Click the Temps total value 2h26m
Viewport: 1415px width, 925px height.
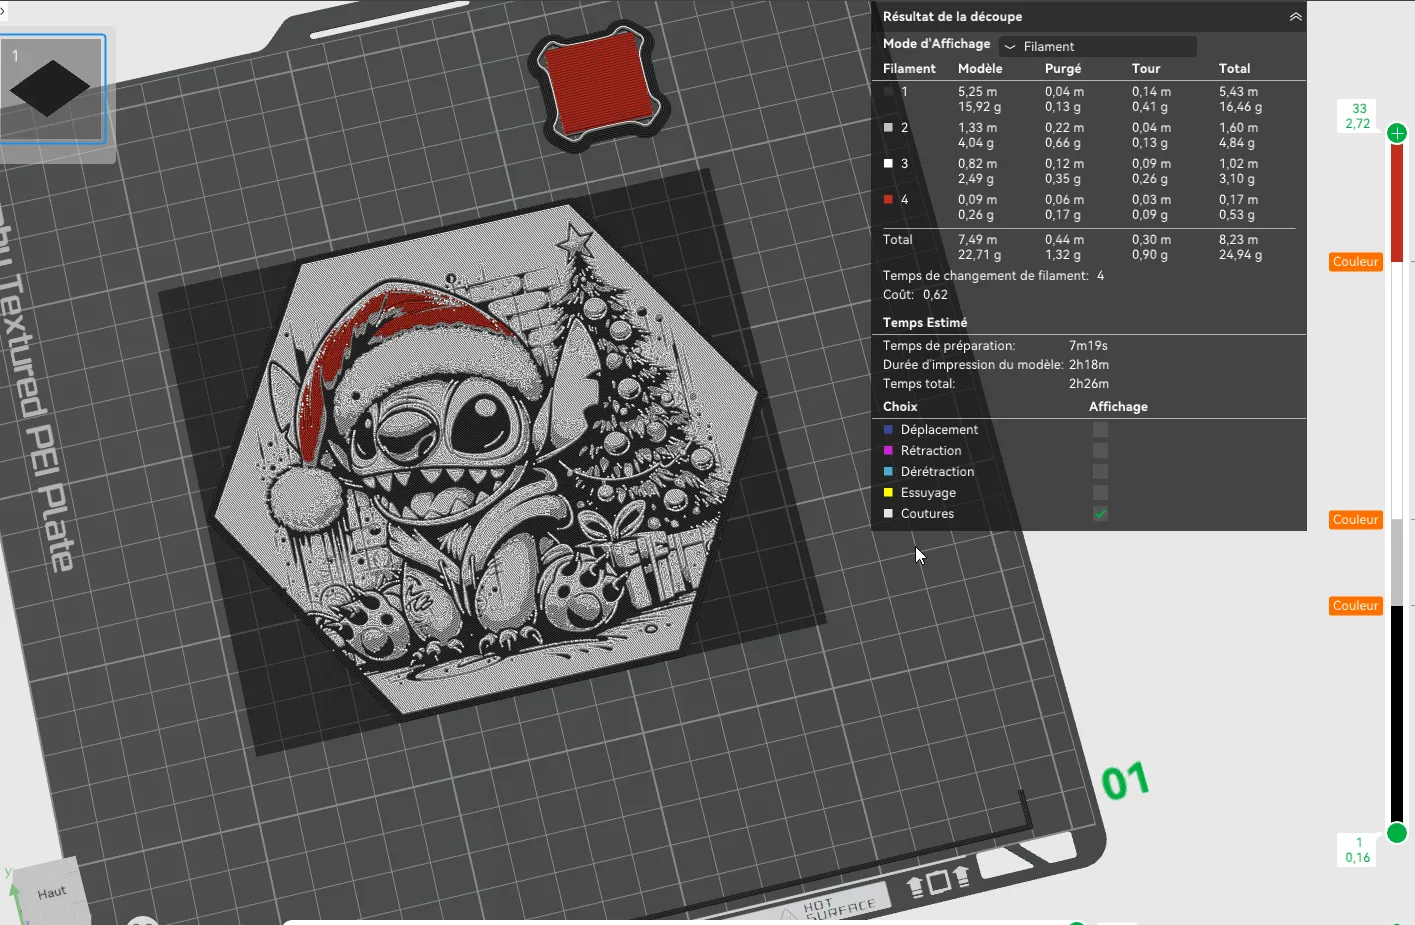click(x=1089, y=384)
